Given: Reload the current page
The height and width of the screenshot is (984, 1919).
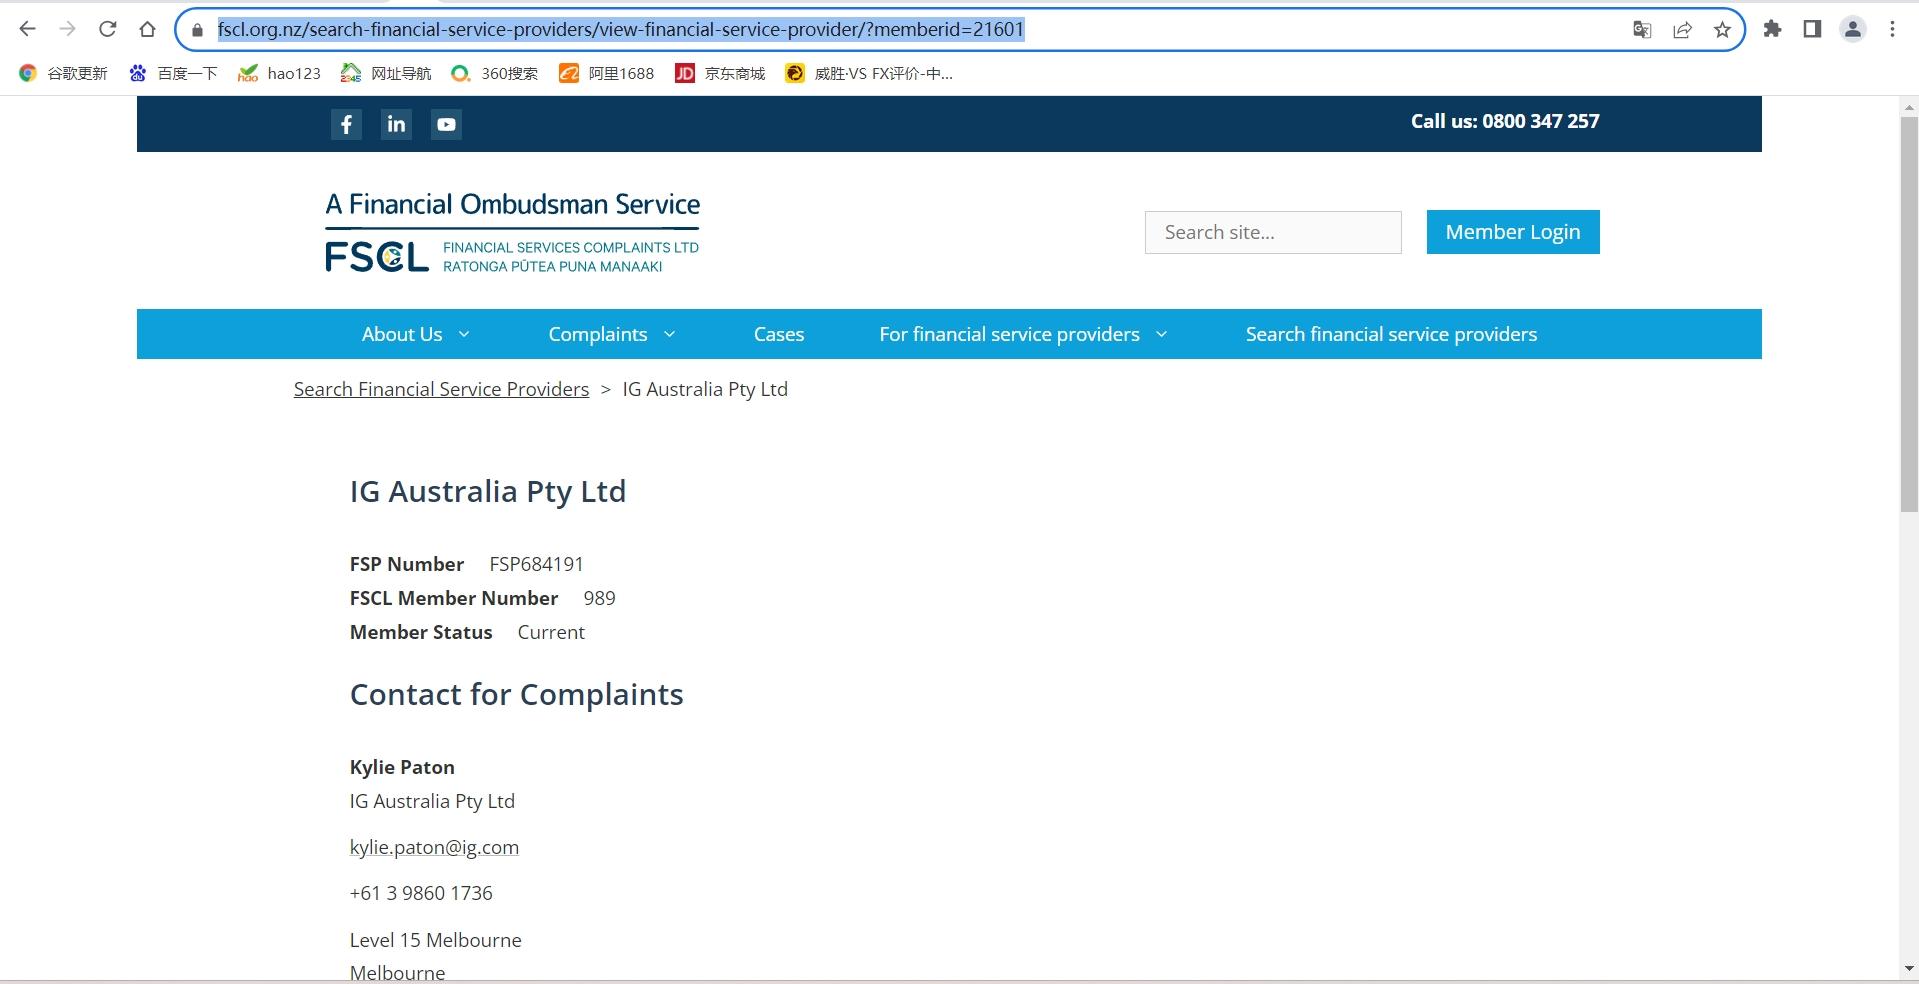Looking at the screenshot, I should [107, 29].
